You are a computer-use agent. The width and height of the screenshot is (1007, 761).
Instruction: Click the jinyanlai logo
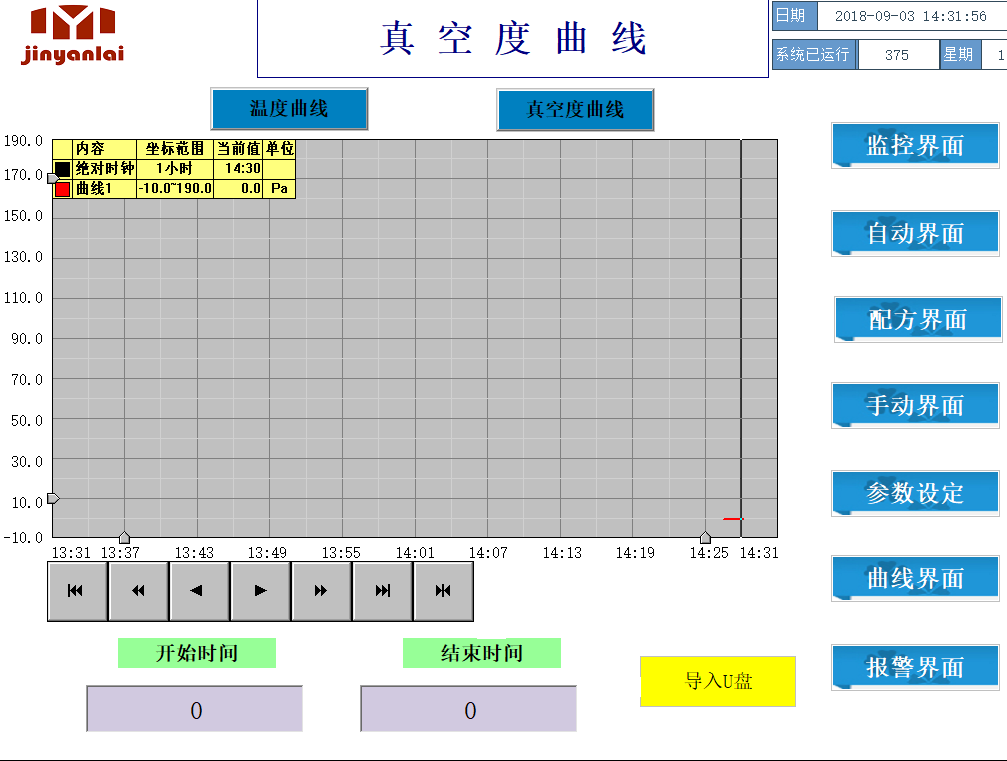coord(73,34)
